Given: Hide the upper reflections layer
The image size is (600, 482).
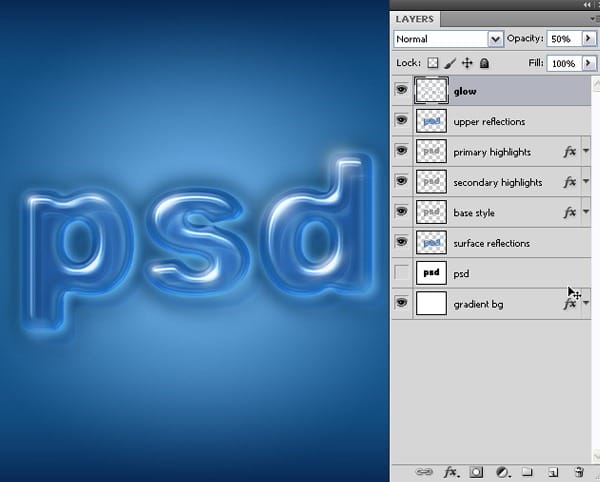Looking at the screenshot, I should click(401, 120).
